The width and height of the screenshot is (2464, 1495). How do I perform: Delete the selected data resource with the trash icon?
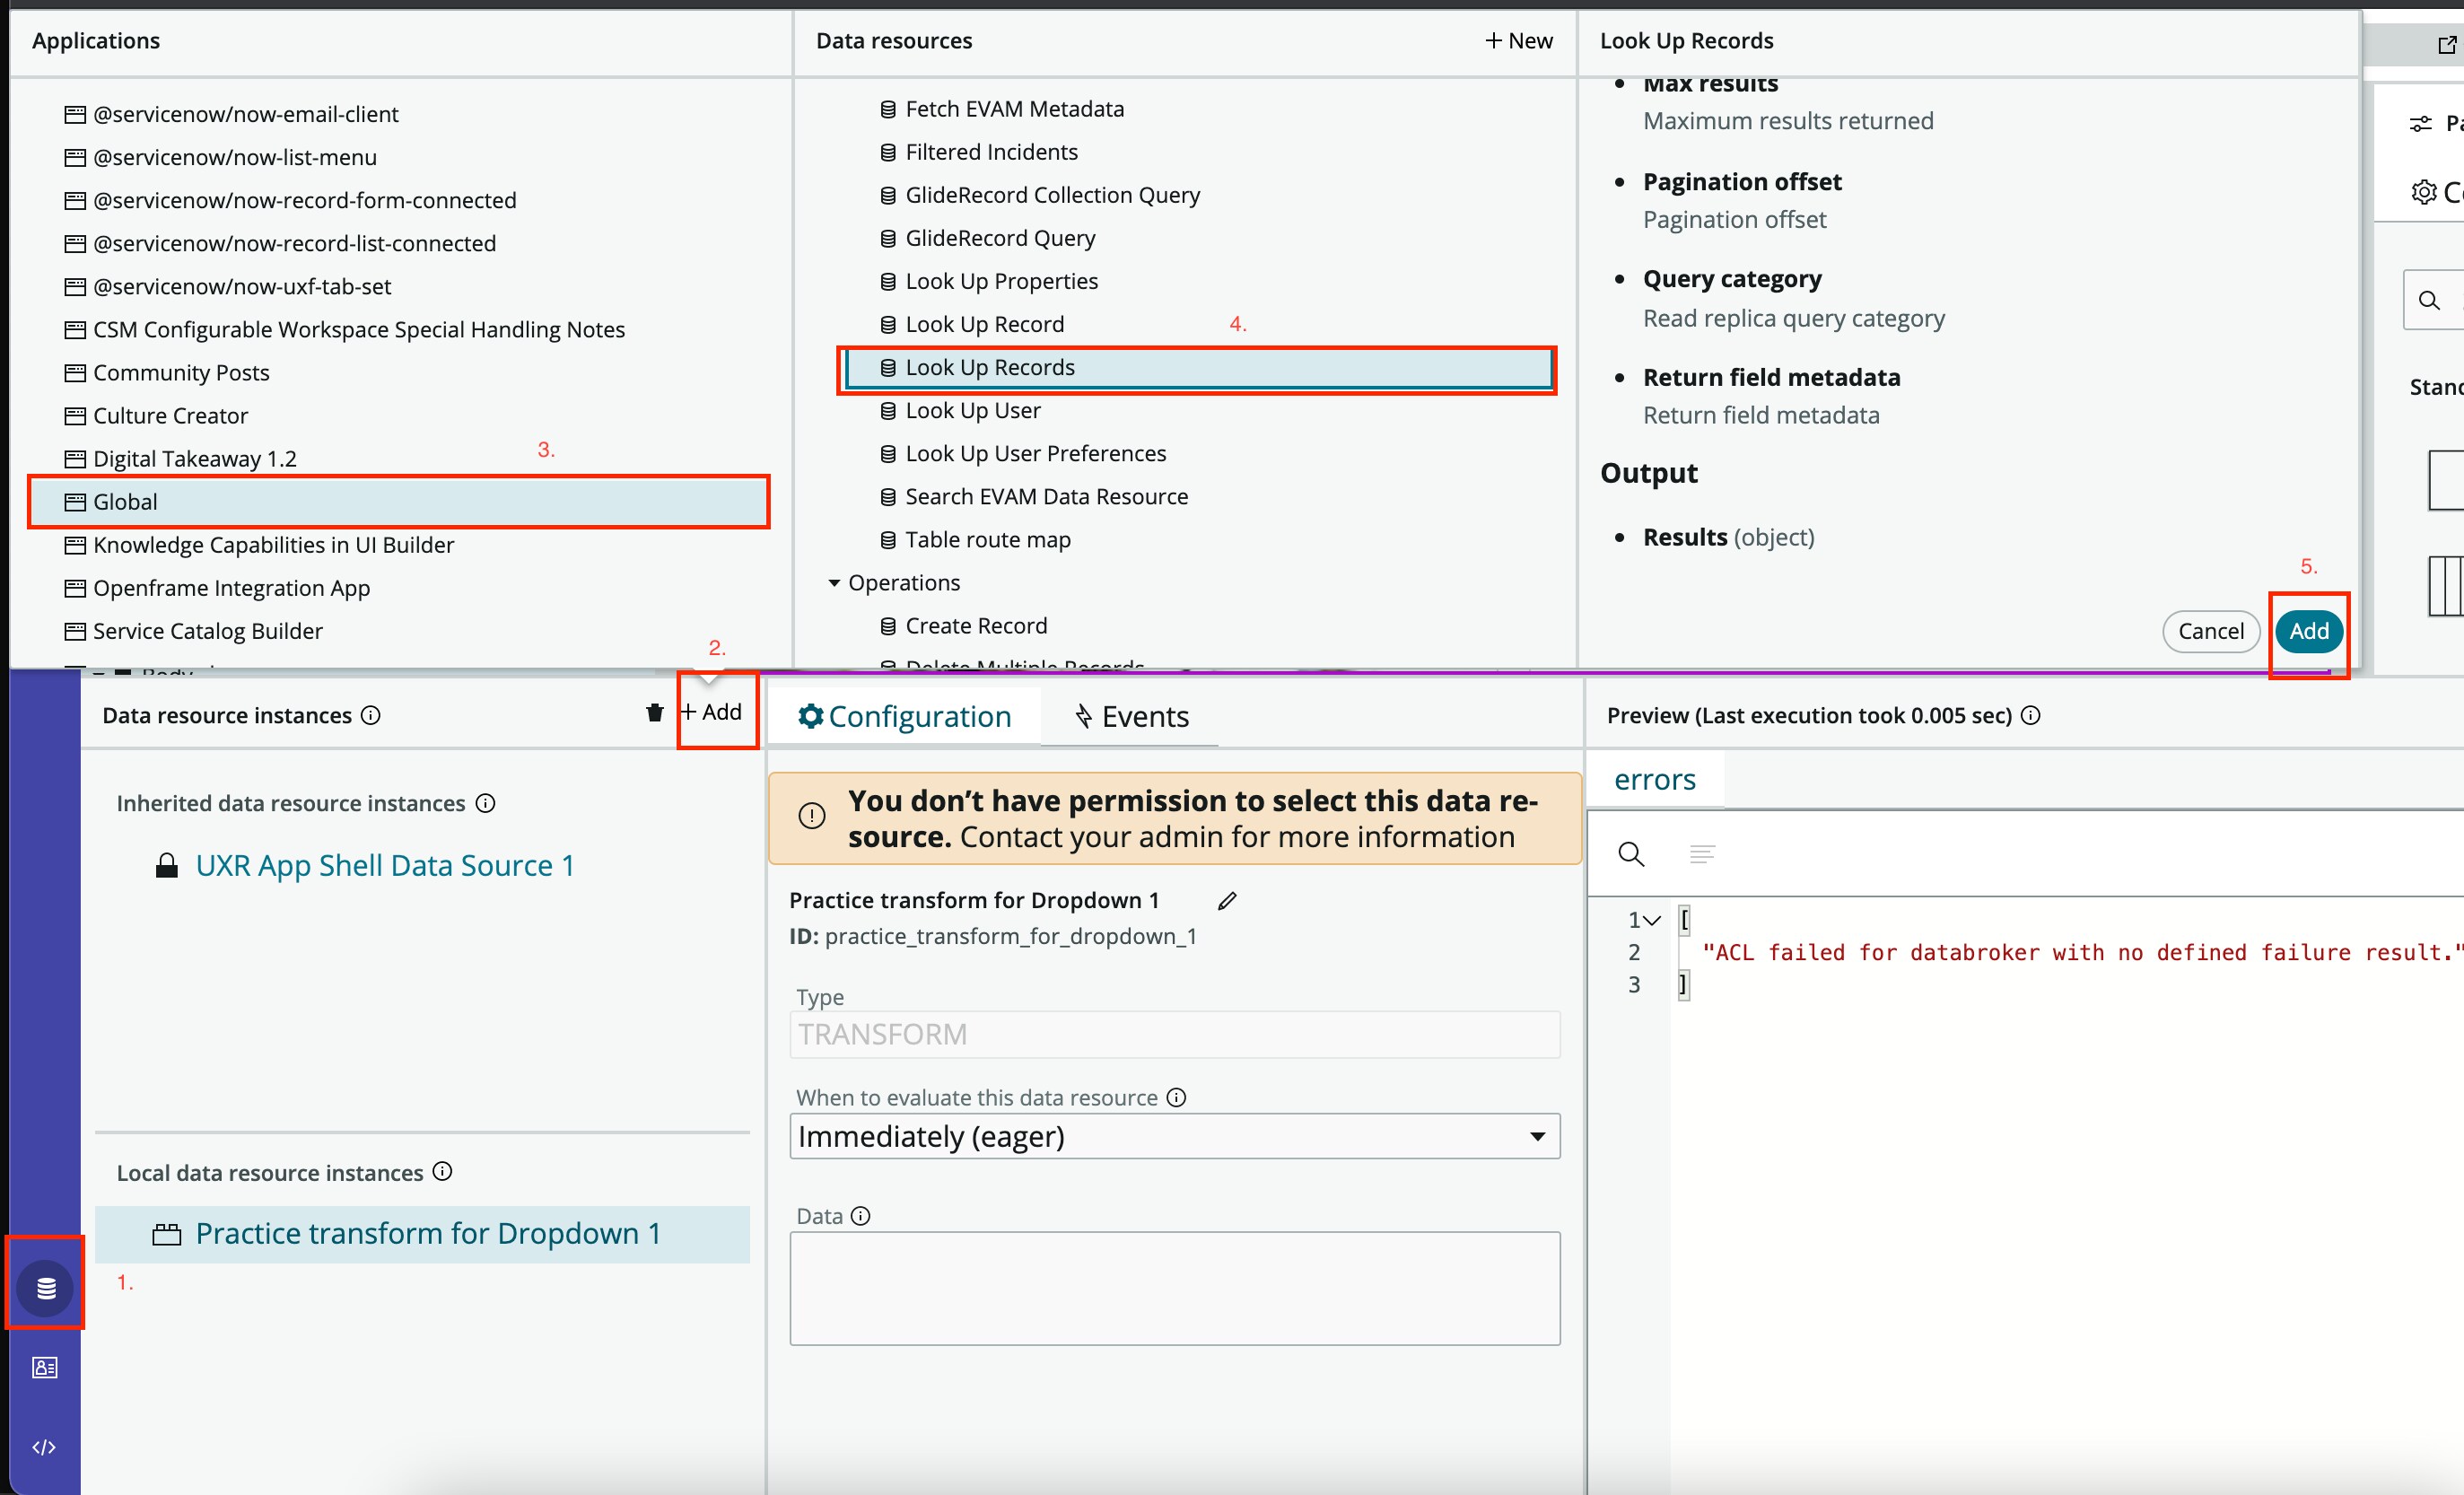[x=654, y=713]
